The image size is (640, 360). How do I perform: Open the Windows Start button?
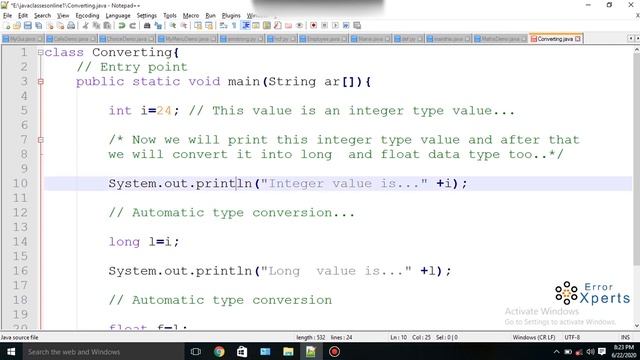point(11,352)
